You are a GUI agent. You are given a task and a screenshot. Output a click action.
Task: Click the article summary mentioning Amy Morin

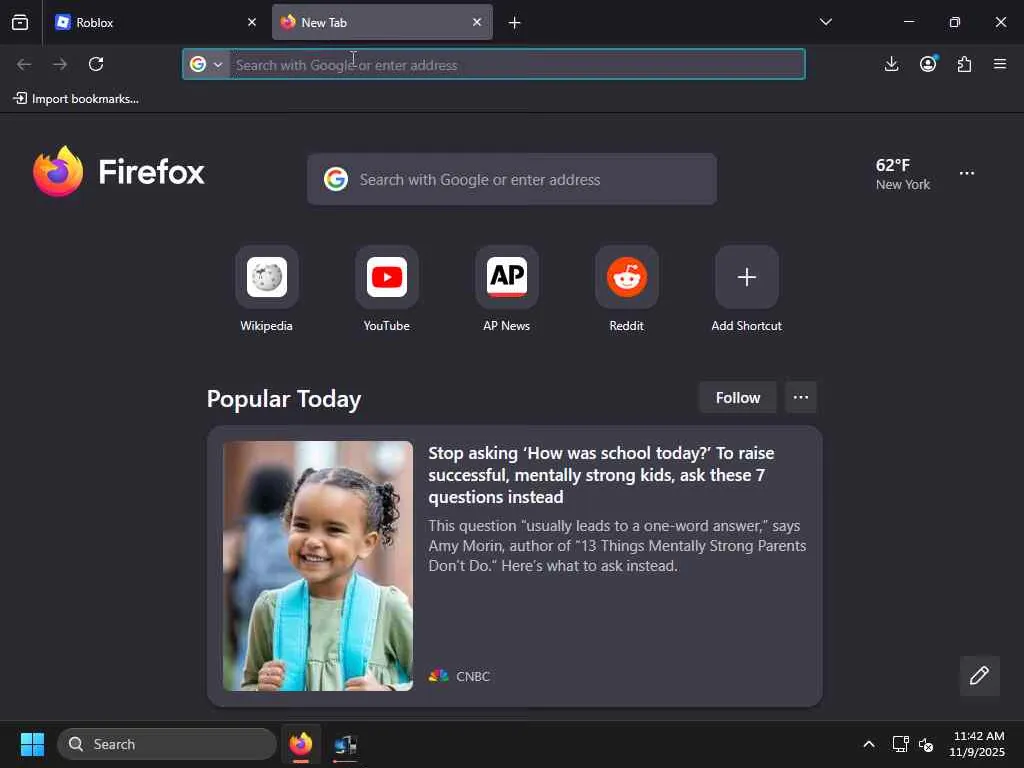pos(617,546)
